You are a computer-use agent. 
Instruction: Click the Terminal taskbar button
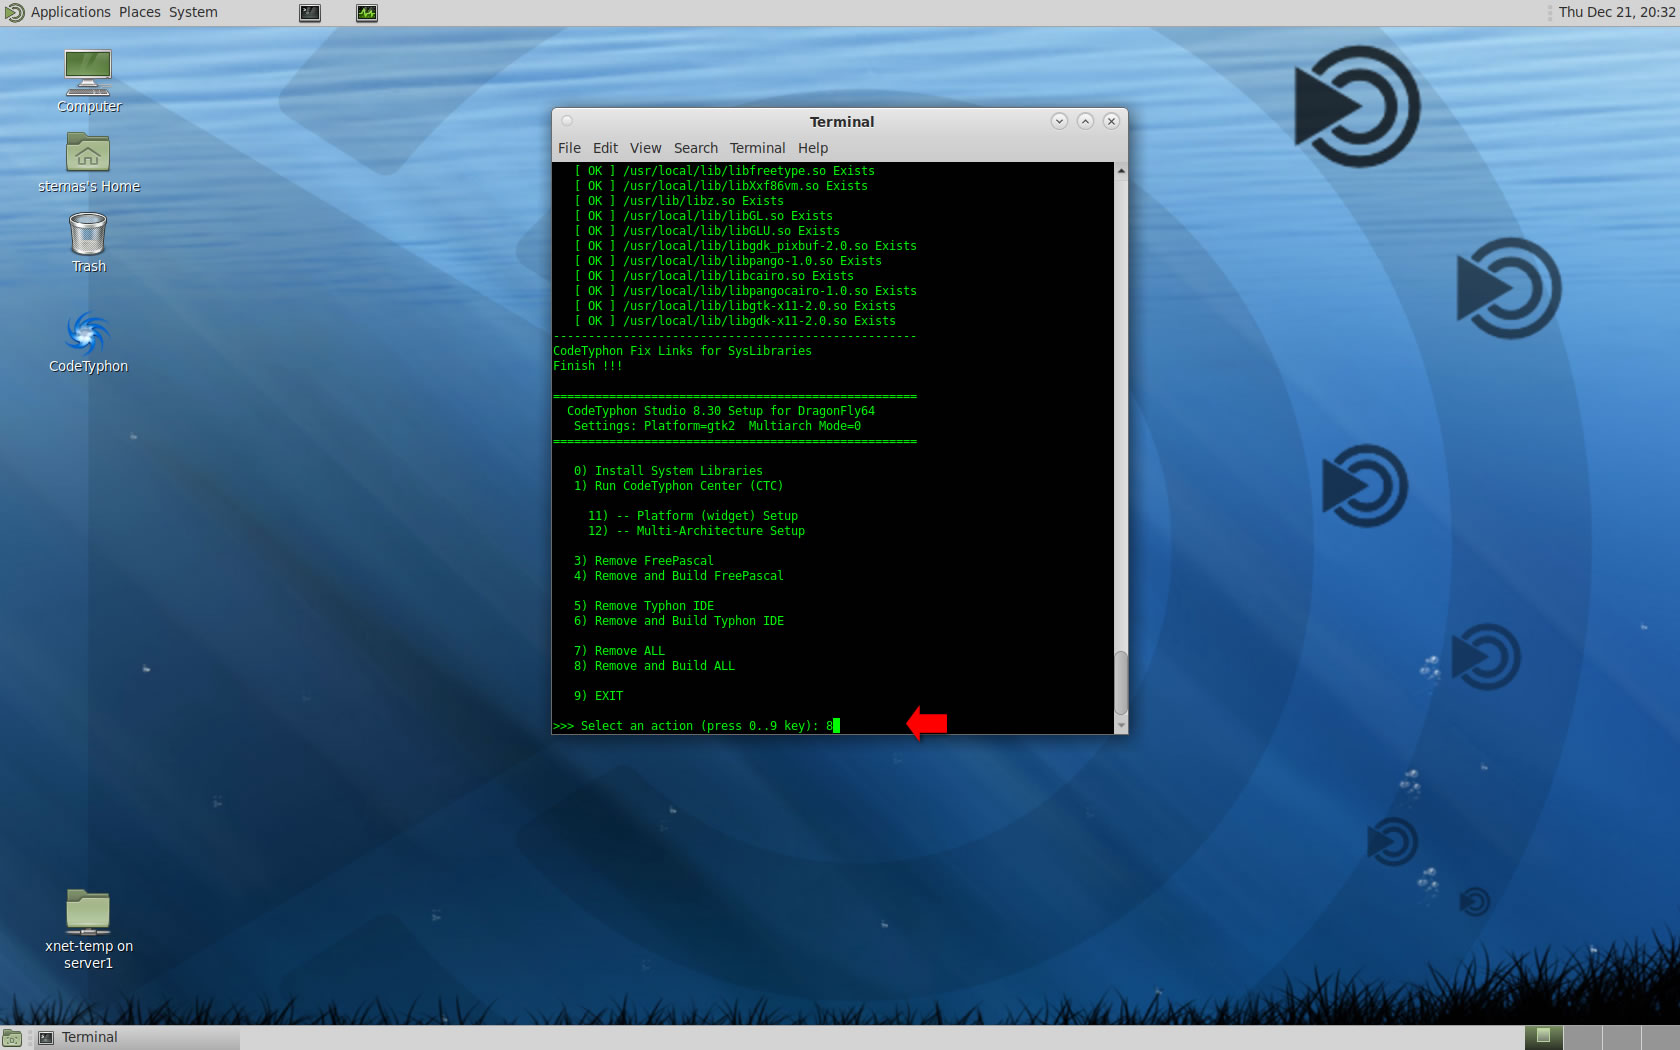click(135, 1038)
